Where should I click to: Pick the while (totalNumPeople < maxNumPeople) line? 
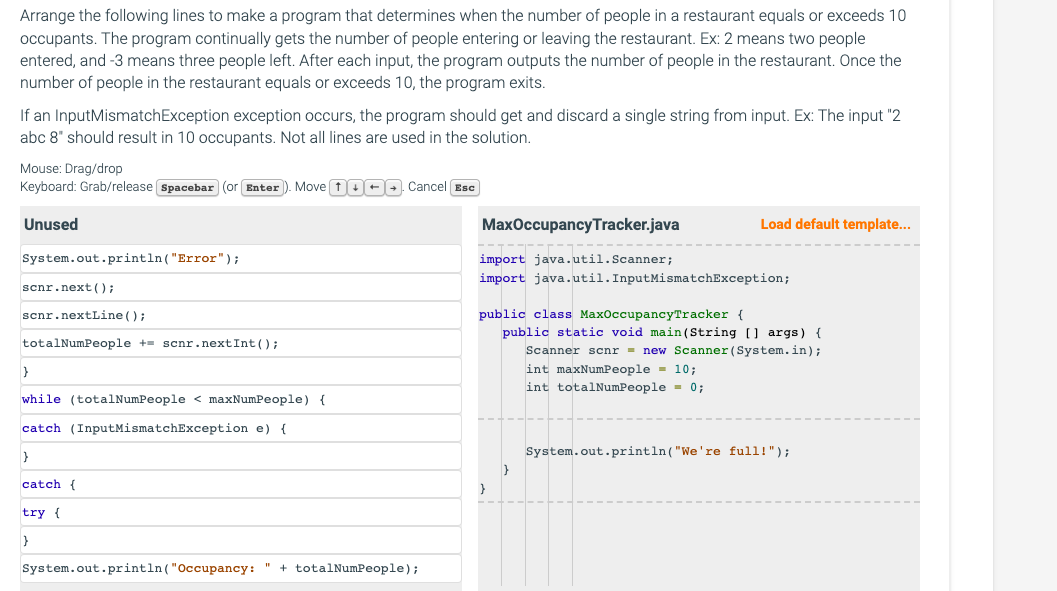click(x=241, y=400)
